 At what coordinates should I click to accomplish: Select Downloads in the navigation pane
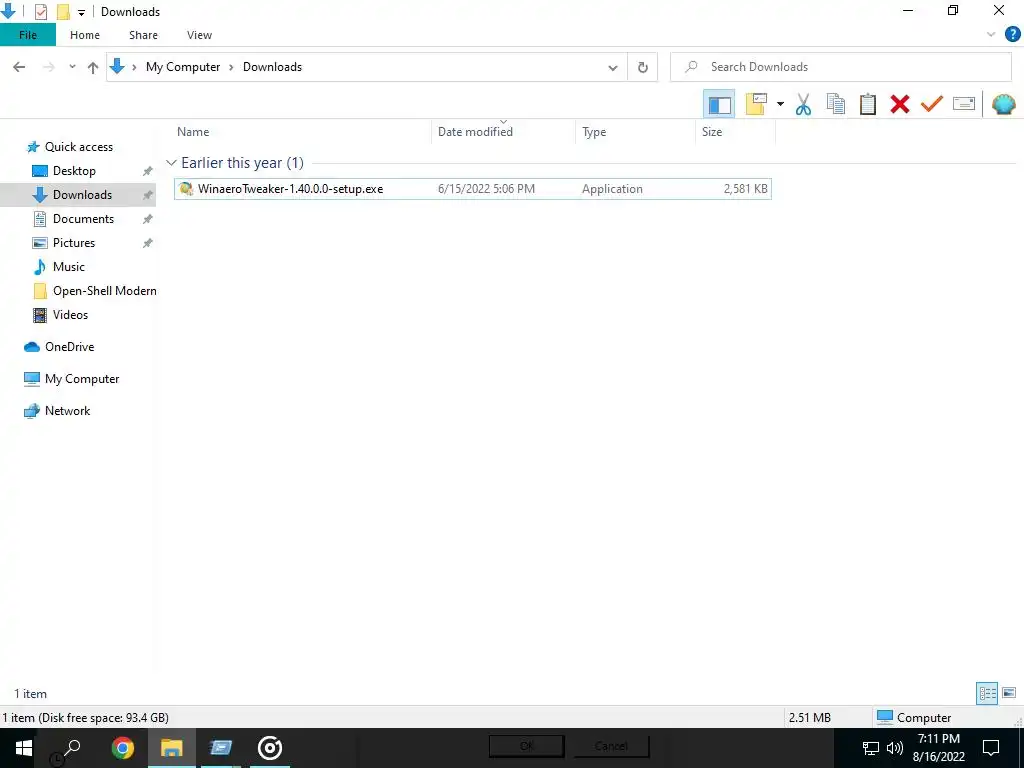coord(82,195)
